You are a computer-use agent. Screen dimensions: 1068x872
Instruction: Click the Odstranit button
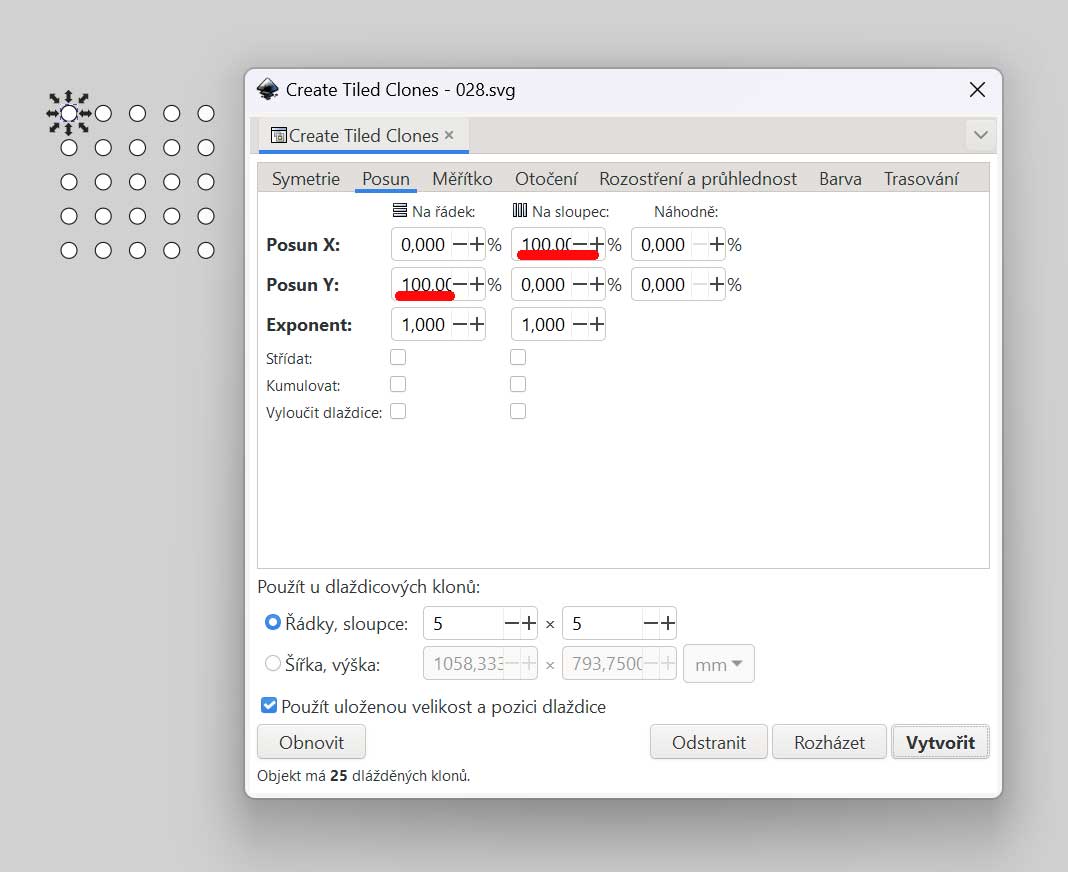pyautogui.click(x=708, y=743)
